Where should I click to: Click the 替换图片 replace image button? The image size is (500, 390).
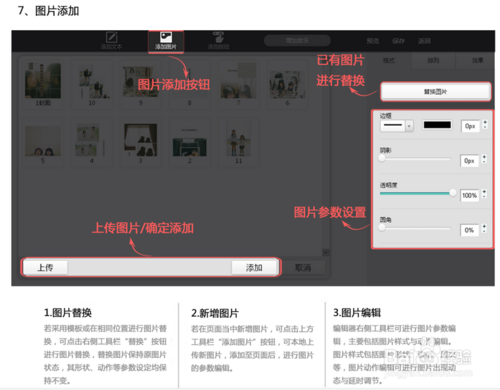click(x=435, y=92)
